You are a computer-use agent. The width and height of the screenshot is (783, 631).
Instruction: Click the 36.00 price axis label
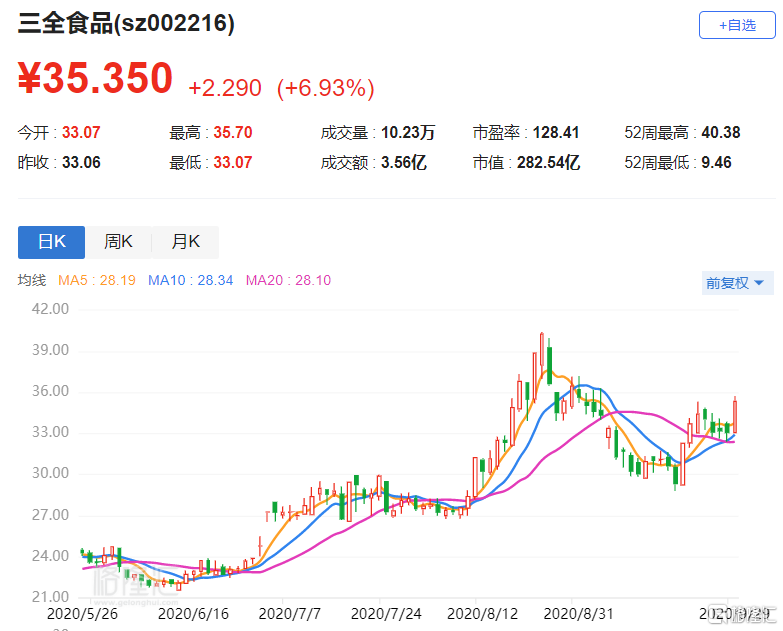click(50, 390)
